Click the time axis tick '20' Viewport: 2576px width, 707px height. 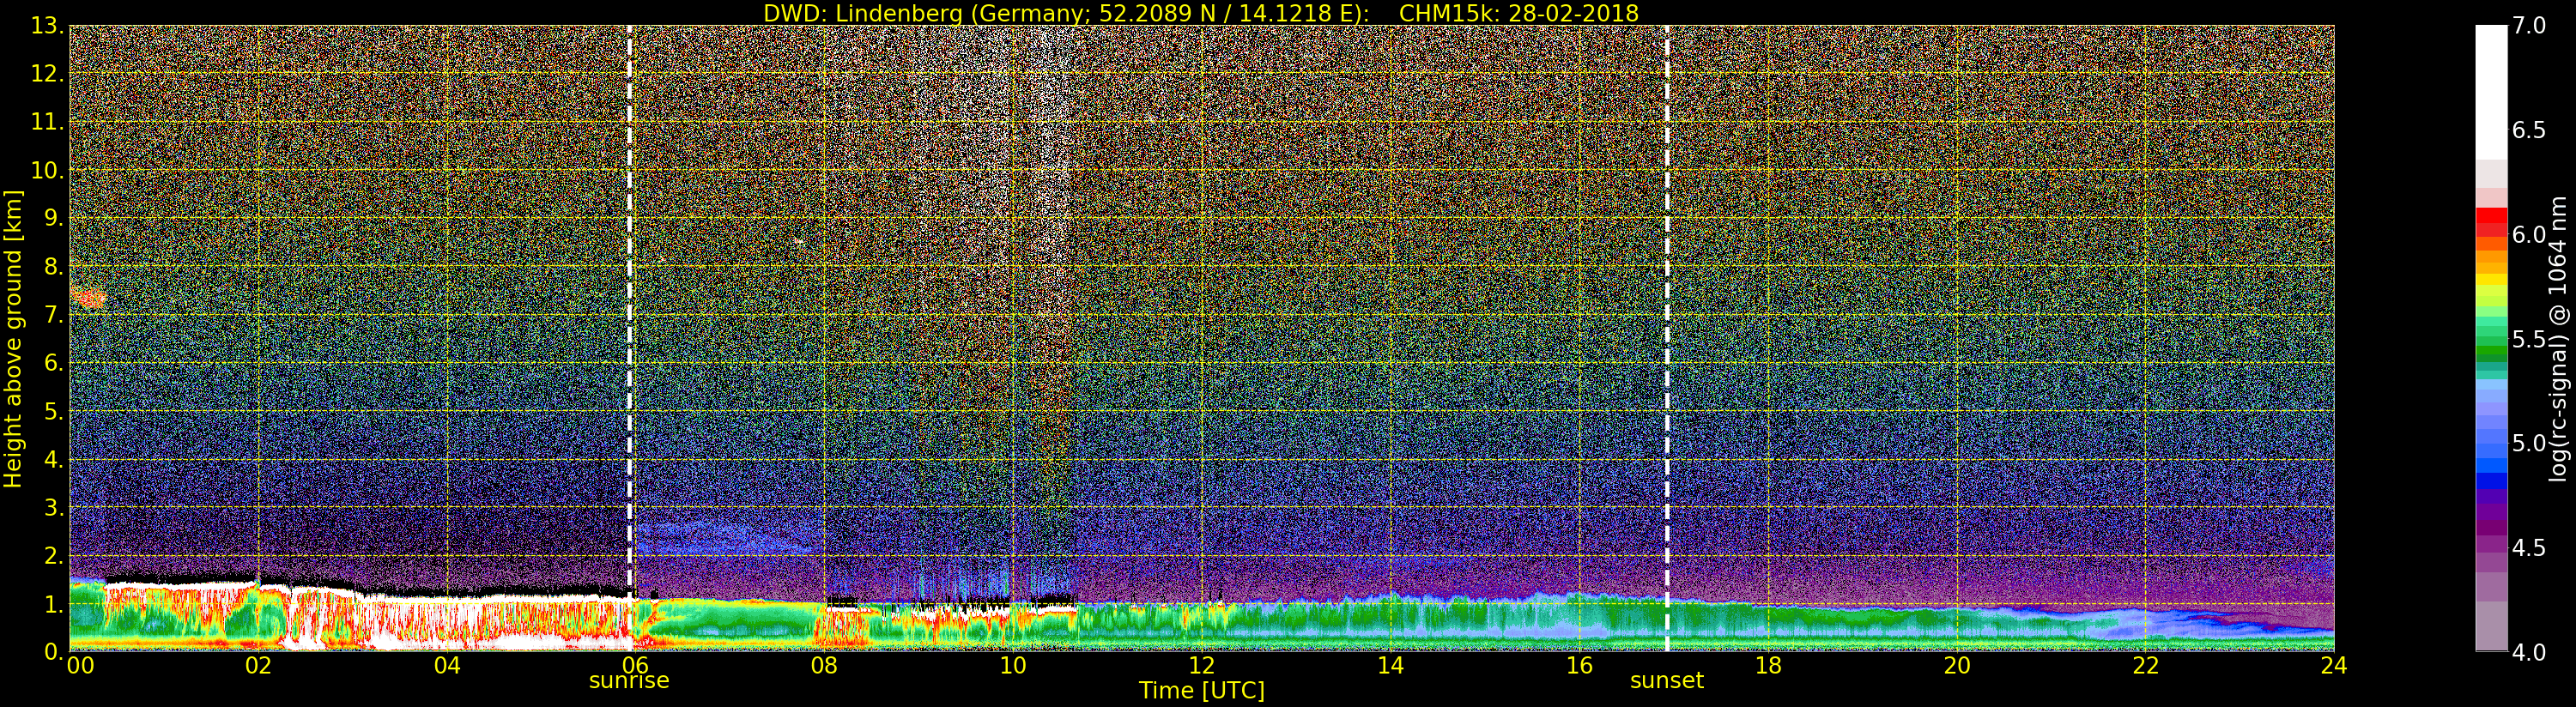click(1956, 665)
